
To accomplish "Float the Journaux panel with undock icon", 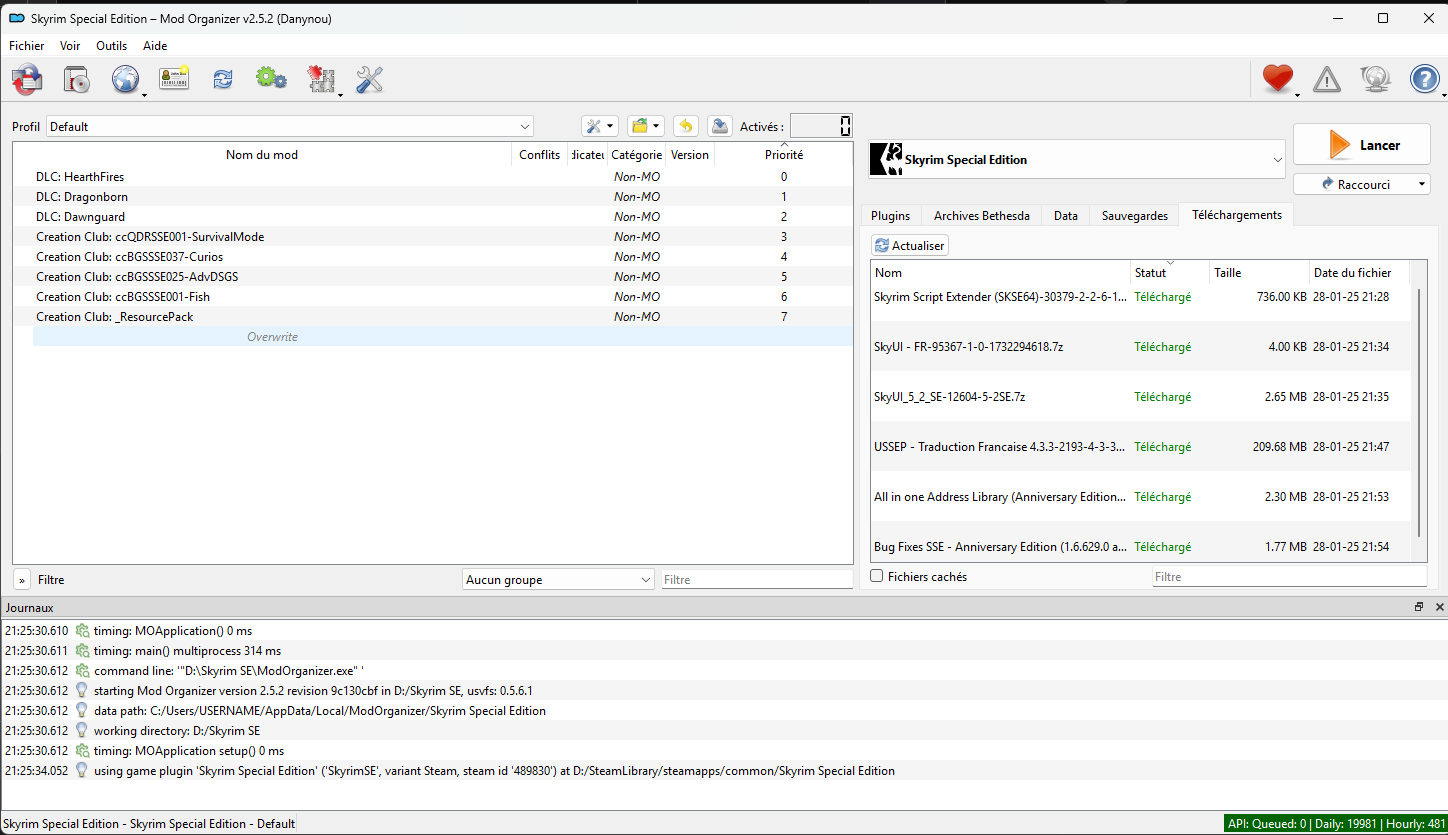I will point(1418,607).
